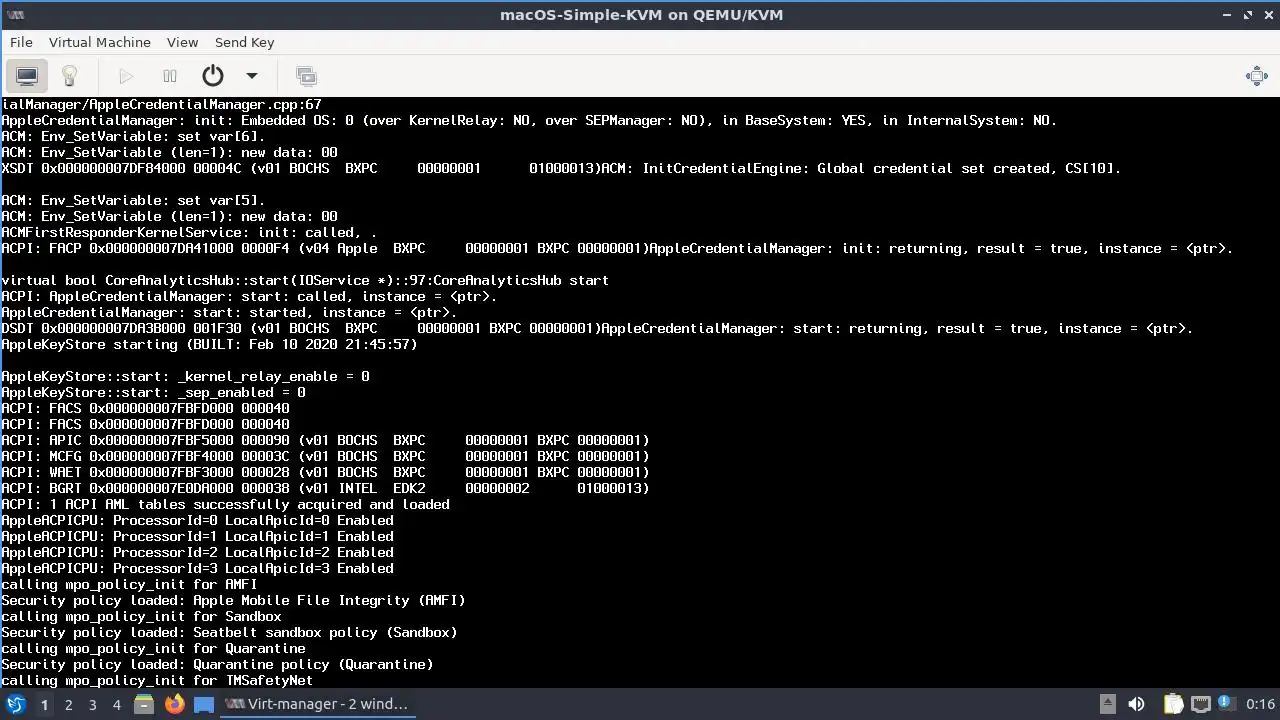The height and width of the screenshot is (720, 1280).
Task: Open the removable media tray icon
Action: coord(1107,704)
